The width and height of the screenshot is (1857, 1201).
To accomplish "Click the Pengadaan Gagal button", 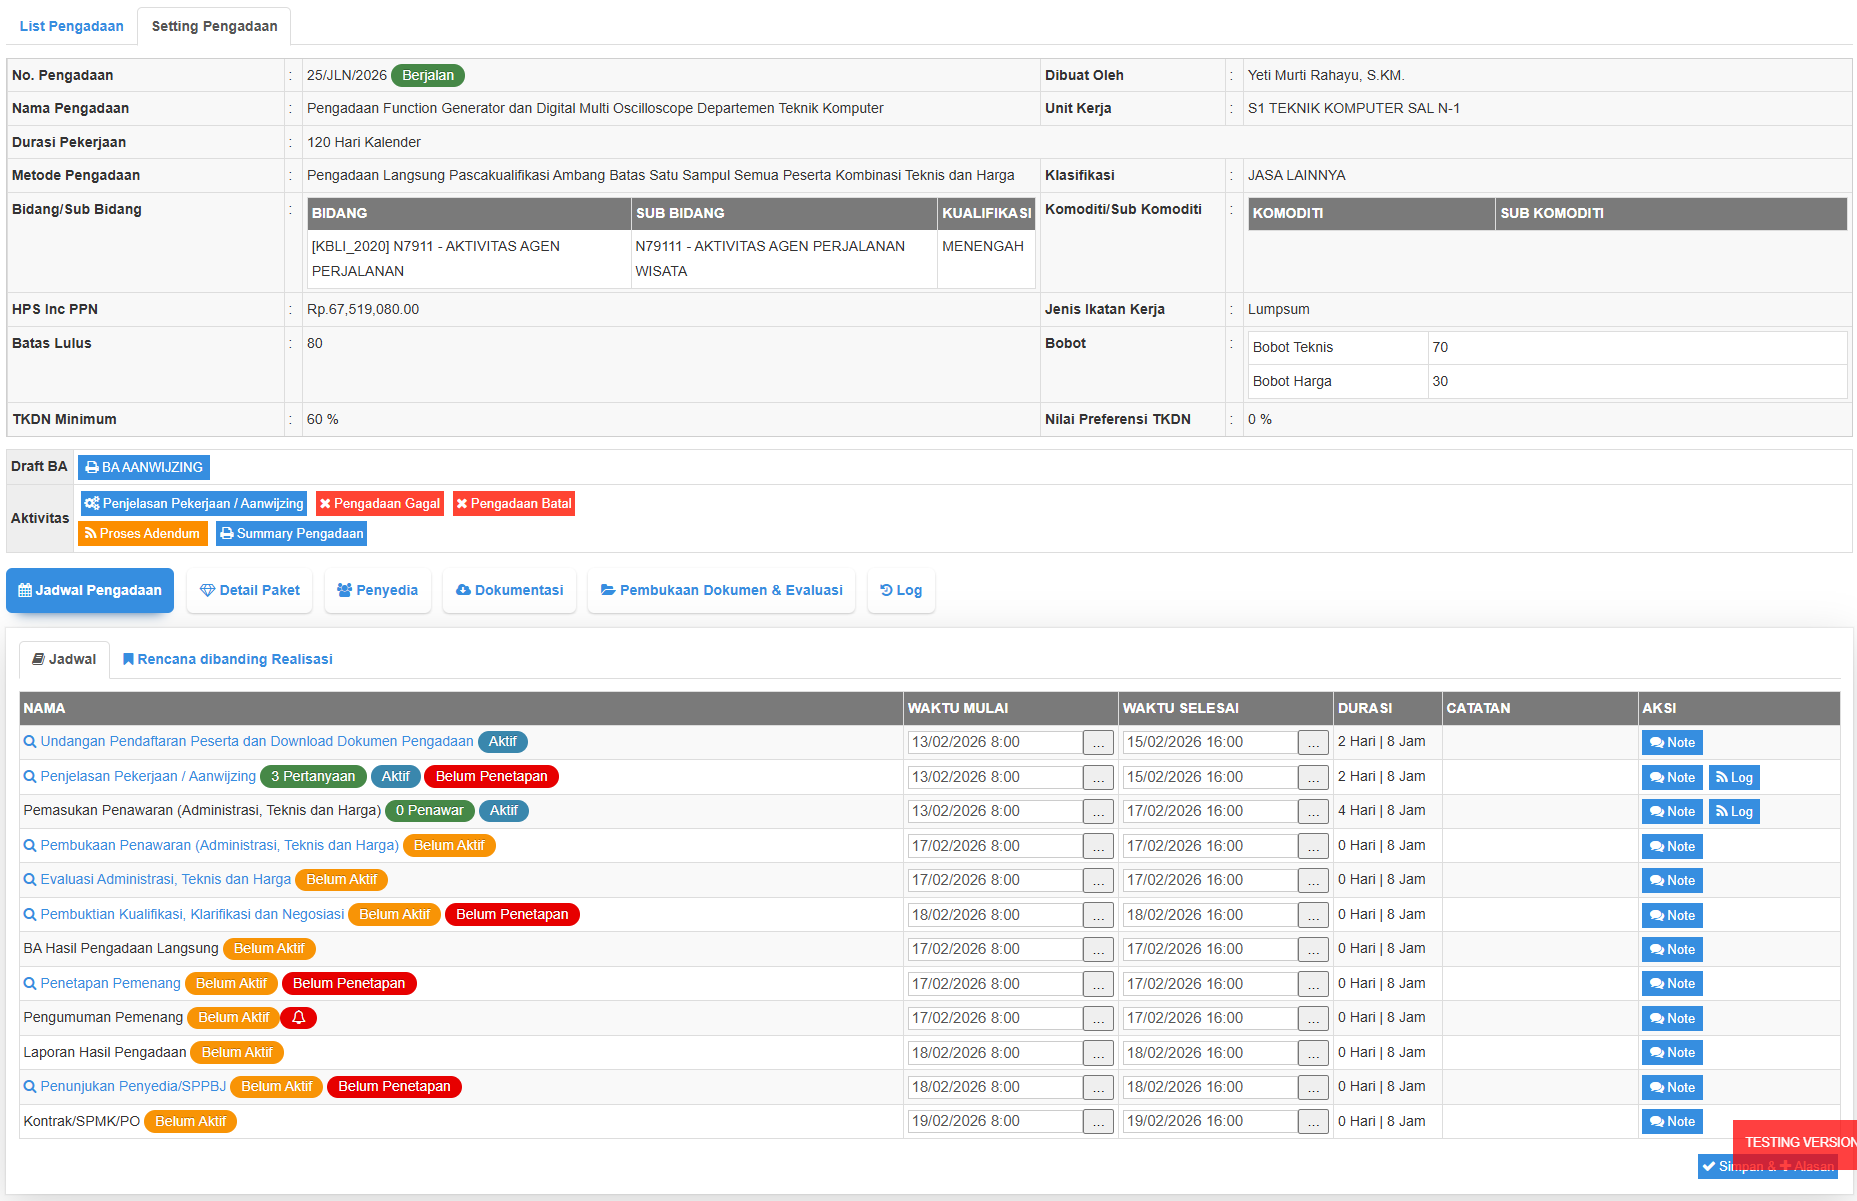I will tap(379, 504).
